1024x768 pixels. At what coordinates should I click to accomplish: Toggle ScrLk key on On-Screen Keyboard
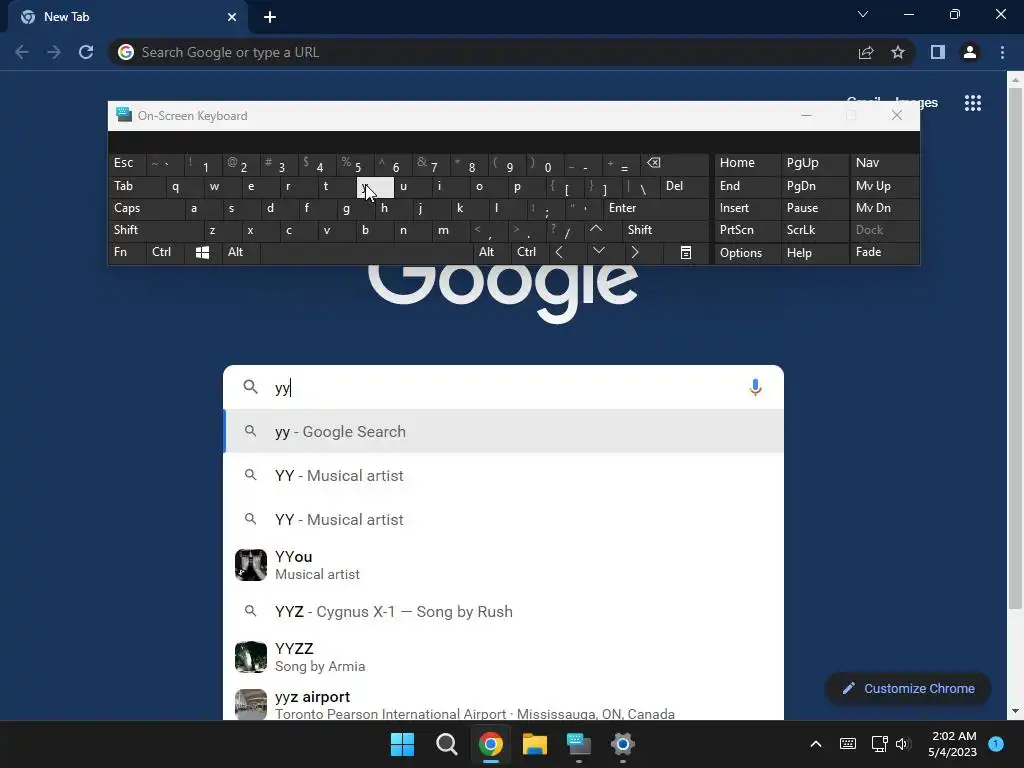(x=815, y=230)
